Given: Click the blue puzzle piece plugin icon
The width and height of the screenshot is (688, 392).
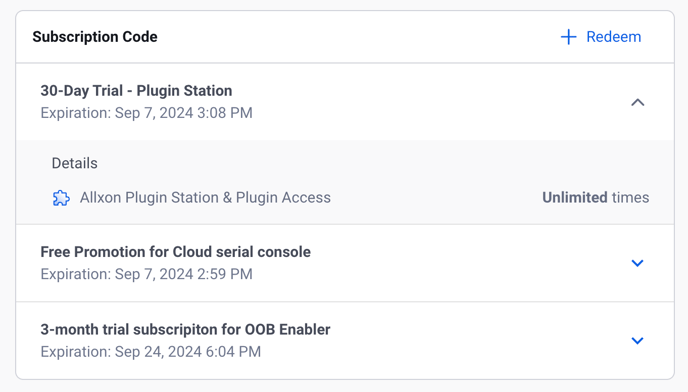Looking at the screenshot, I should point(61,198).
